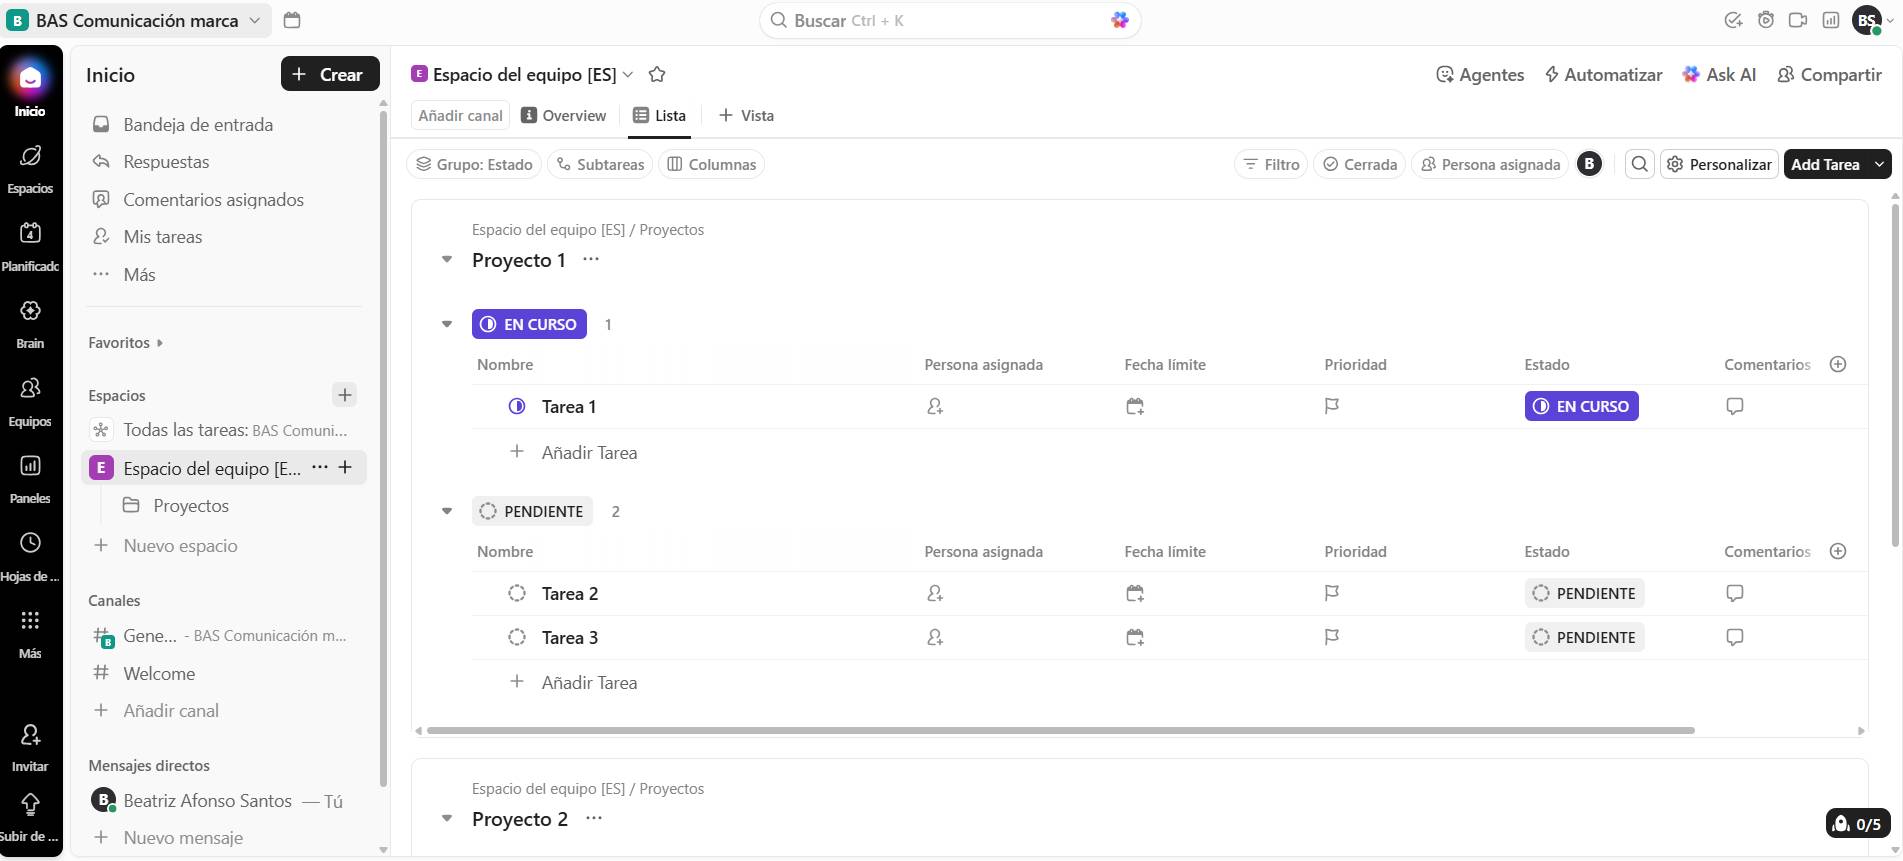Viewport: 1903px width, 861px height.
Task: Toggle Cerrada tasks visibility
Action: [1360, 164]
